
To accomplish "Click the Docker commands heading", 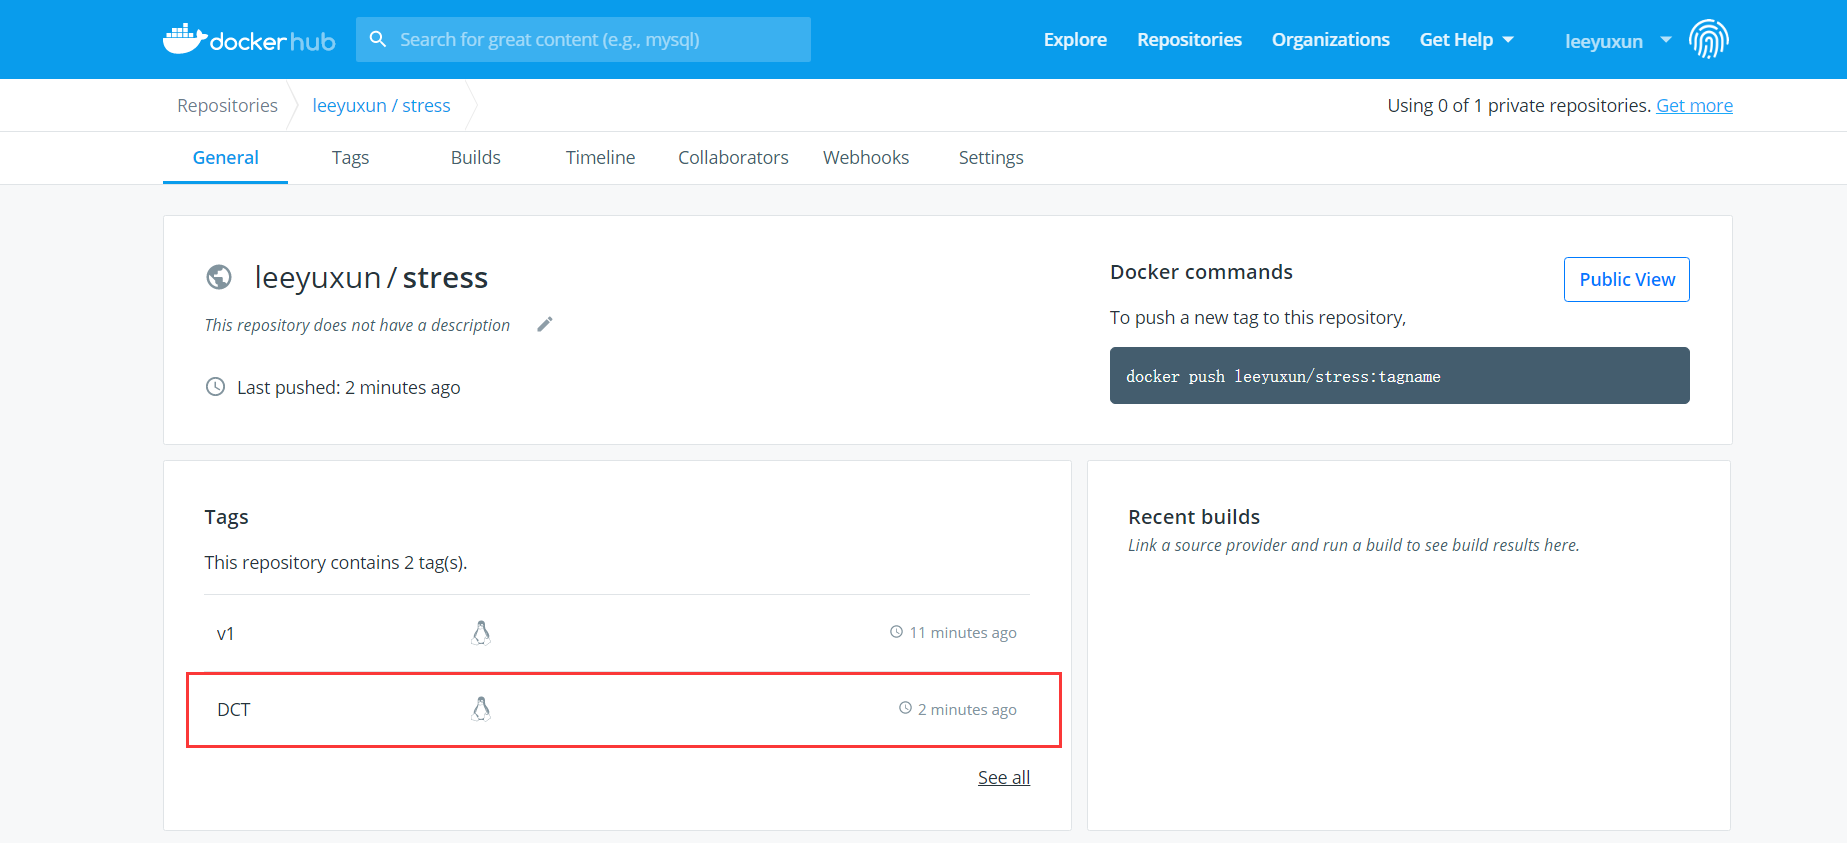I will (1201, 272).
